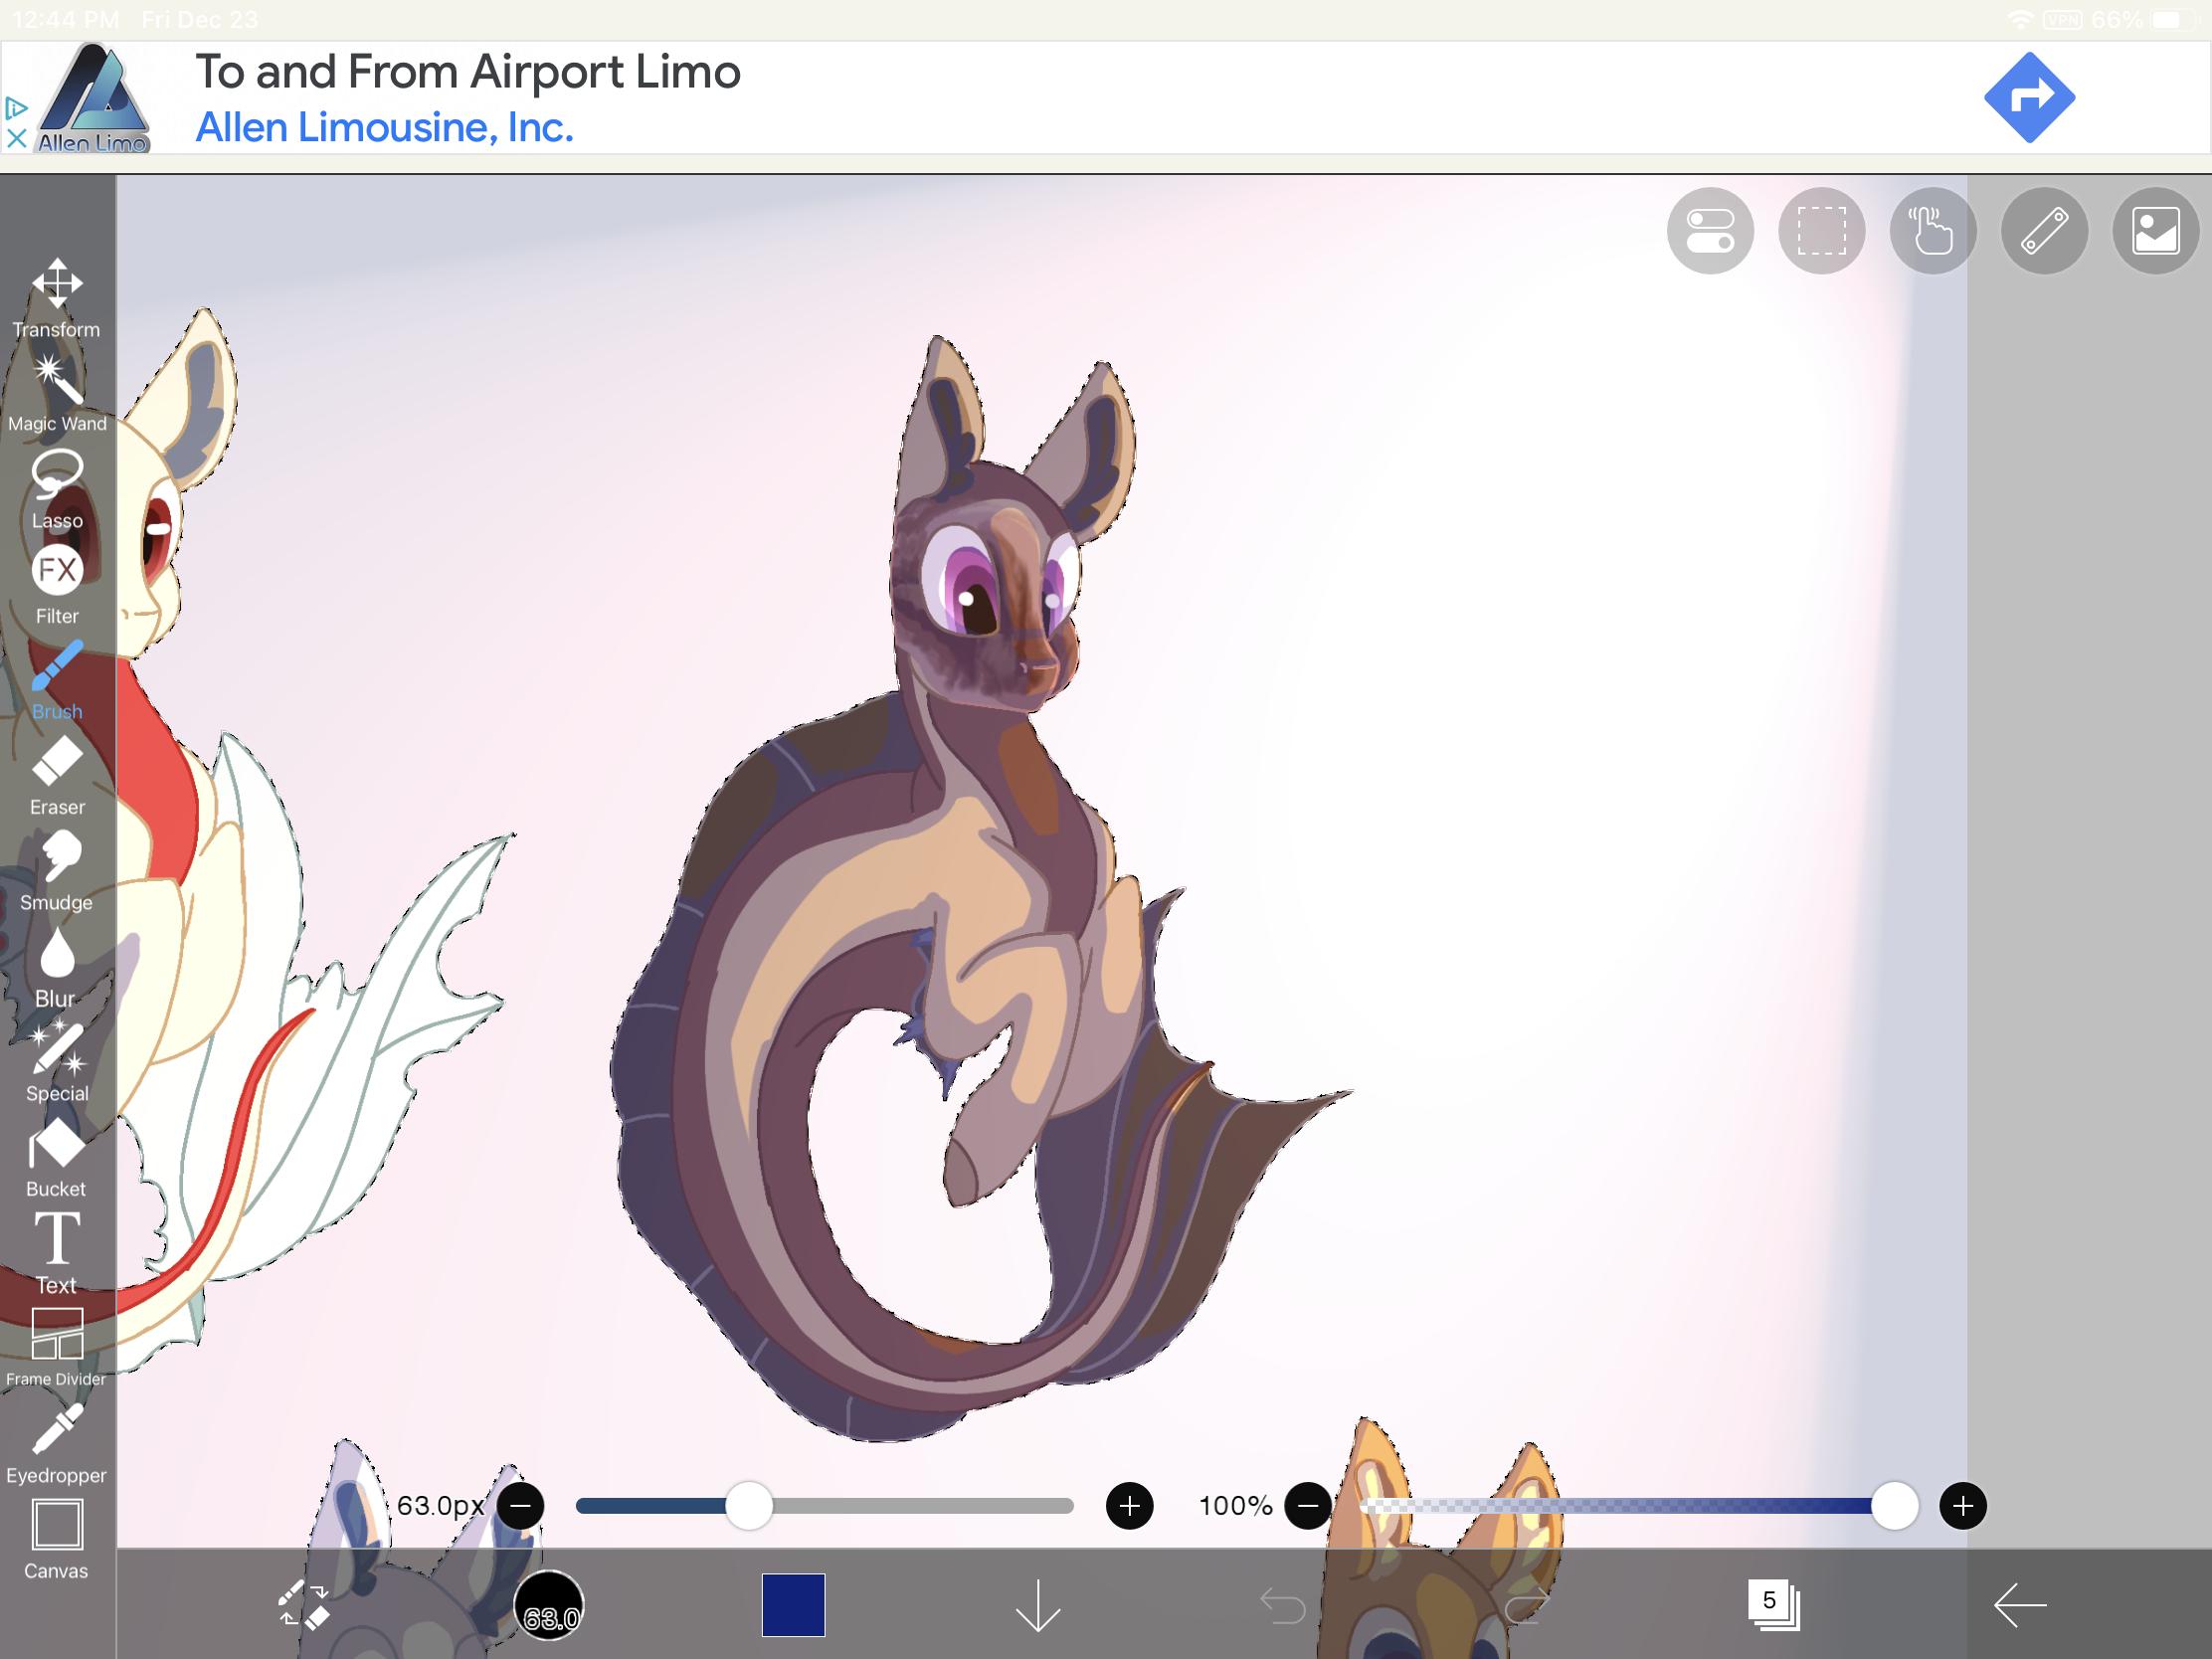Enable the finger touch gesture mode
This screenshot has width=2212, height=1659.
(1932, 230)
